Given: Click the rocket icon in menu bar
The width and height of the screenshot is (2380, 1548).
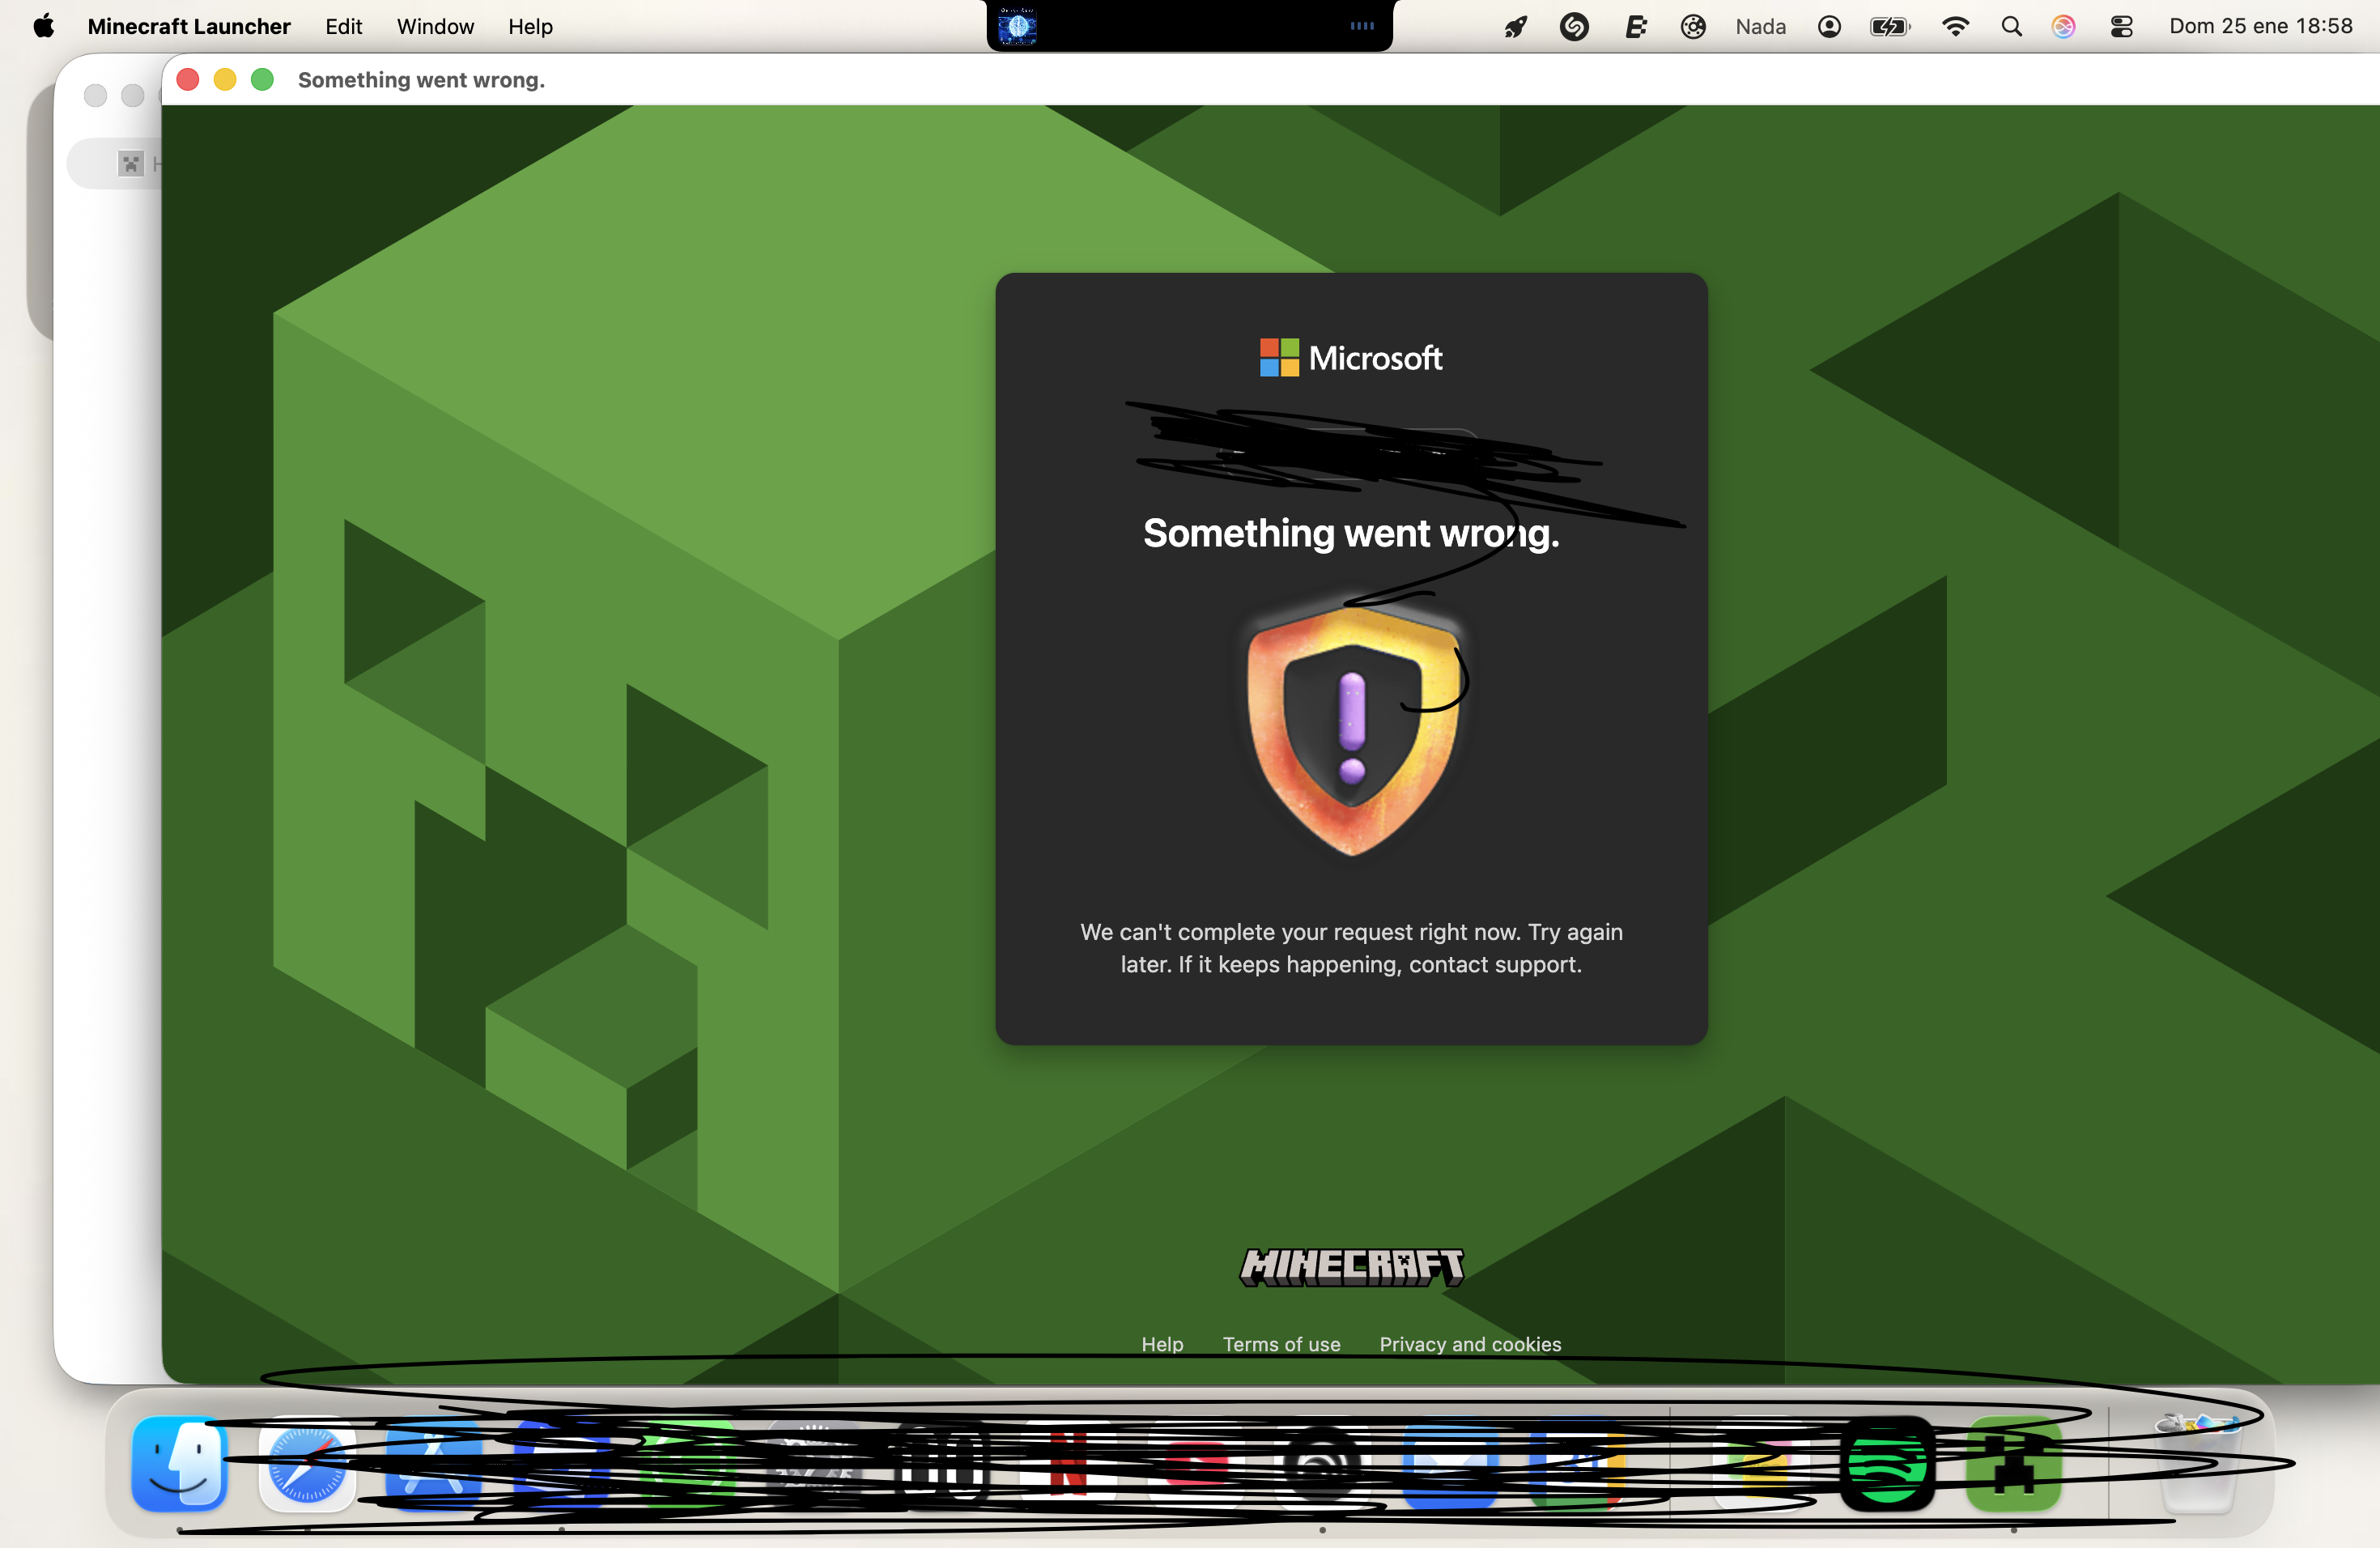Looking at the screenshot, I should pos(1516,26).
